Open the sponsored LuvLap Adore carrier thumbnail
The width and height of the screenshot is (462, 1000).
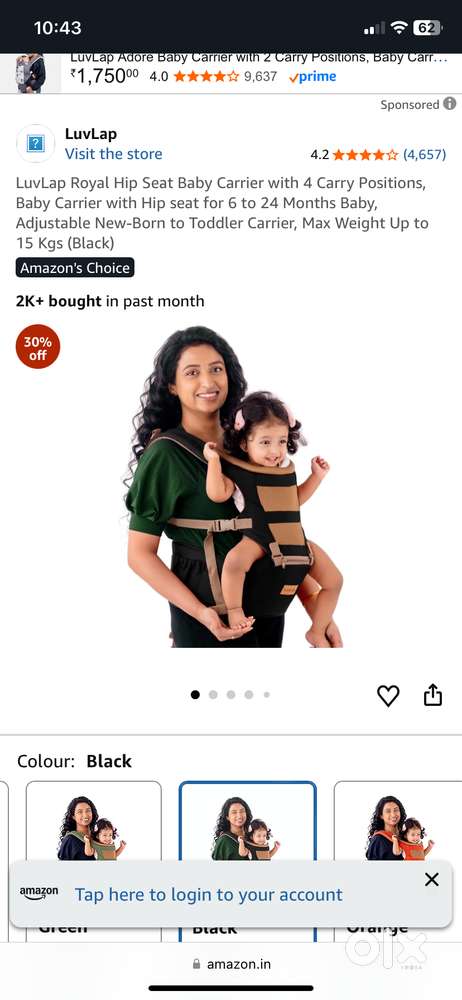tap(30, 73)
